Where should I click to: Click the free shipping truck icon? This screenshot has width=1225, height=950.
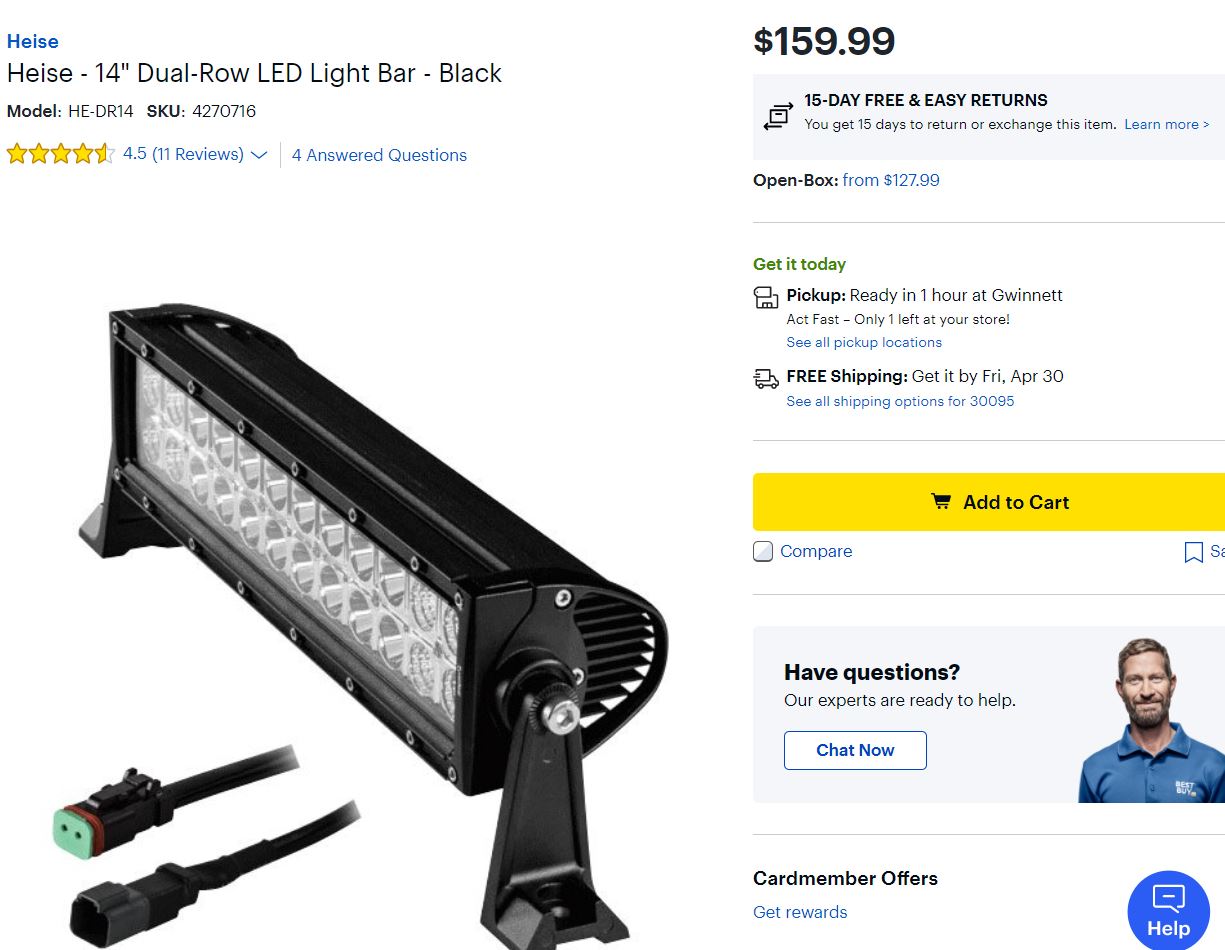(x=766, y=378)
